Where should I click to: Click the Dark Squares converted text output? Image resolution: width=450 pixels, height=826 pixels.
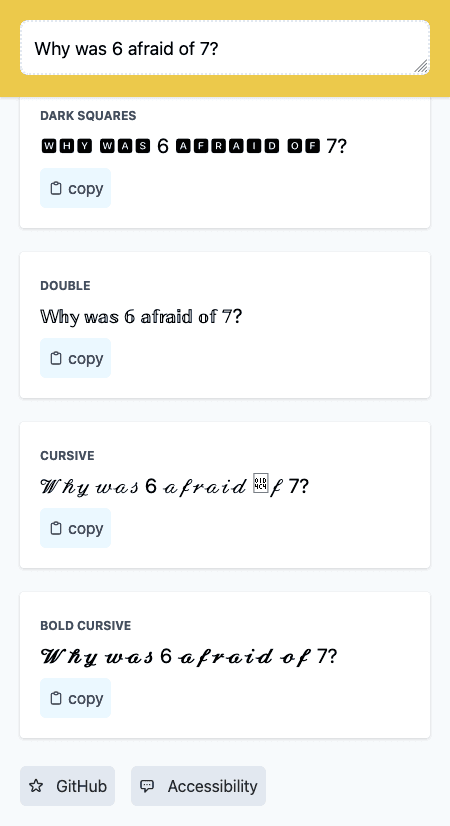[x=194, y=146]
